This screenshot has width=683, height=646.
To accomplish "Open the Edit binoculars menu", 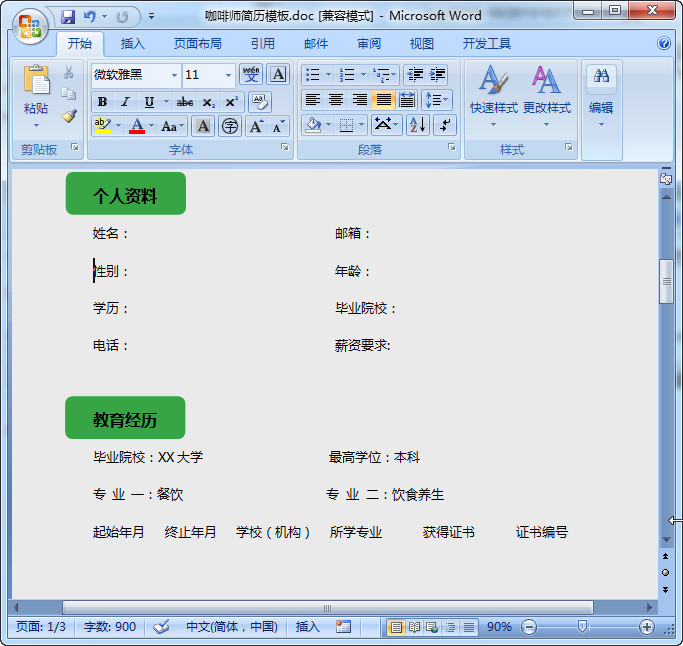I will click(x=601, y=95).
